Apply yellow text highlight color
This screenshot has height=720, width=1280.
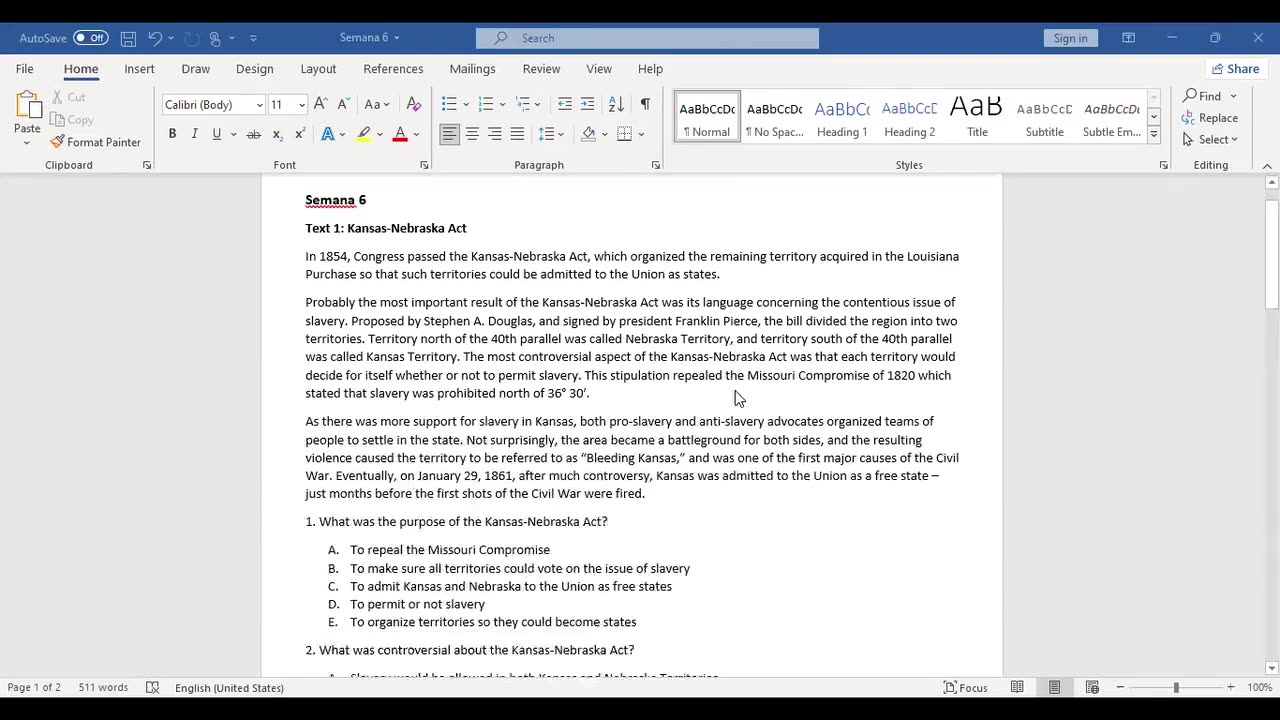coord(364,134)
